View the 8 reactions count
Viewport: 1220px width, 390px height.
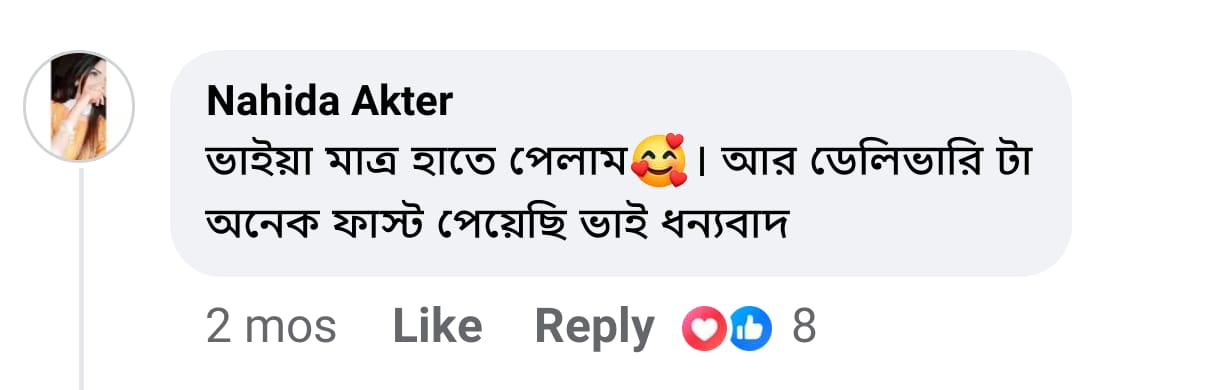point(804,327)
